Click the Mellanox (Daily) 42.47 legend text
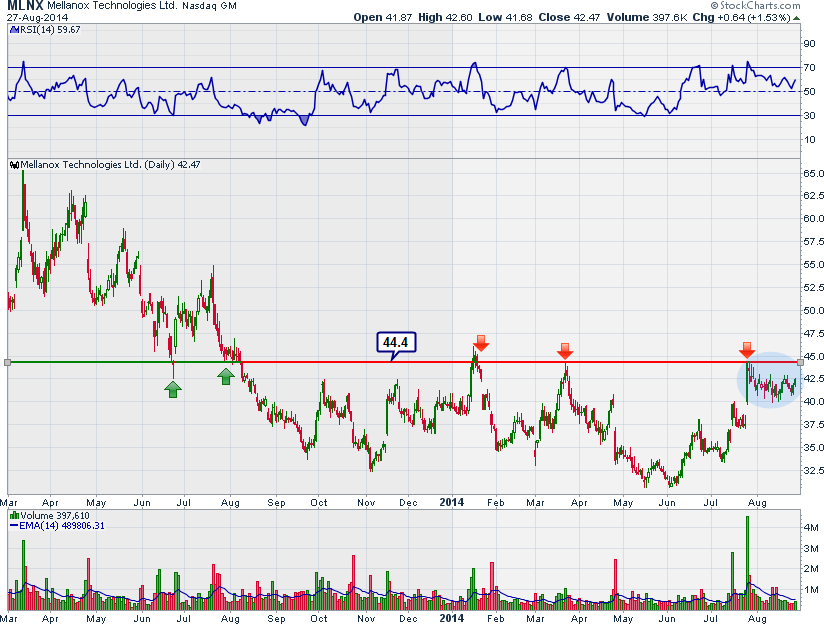Screen dimensions: 824x624 (x=110, y=165)
